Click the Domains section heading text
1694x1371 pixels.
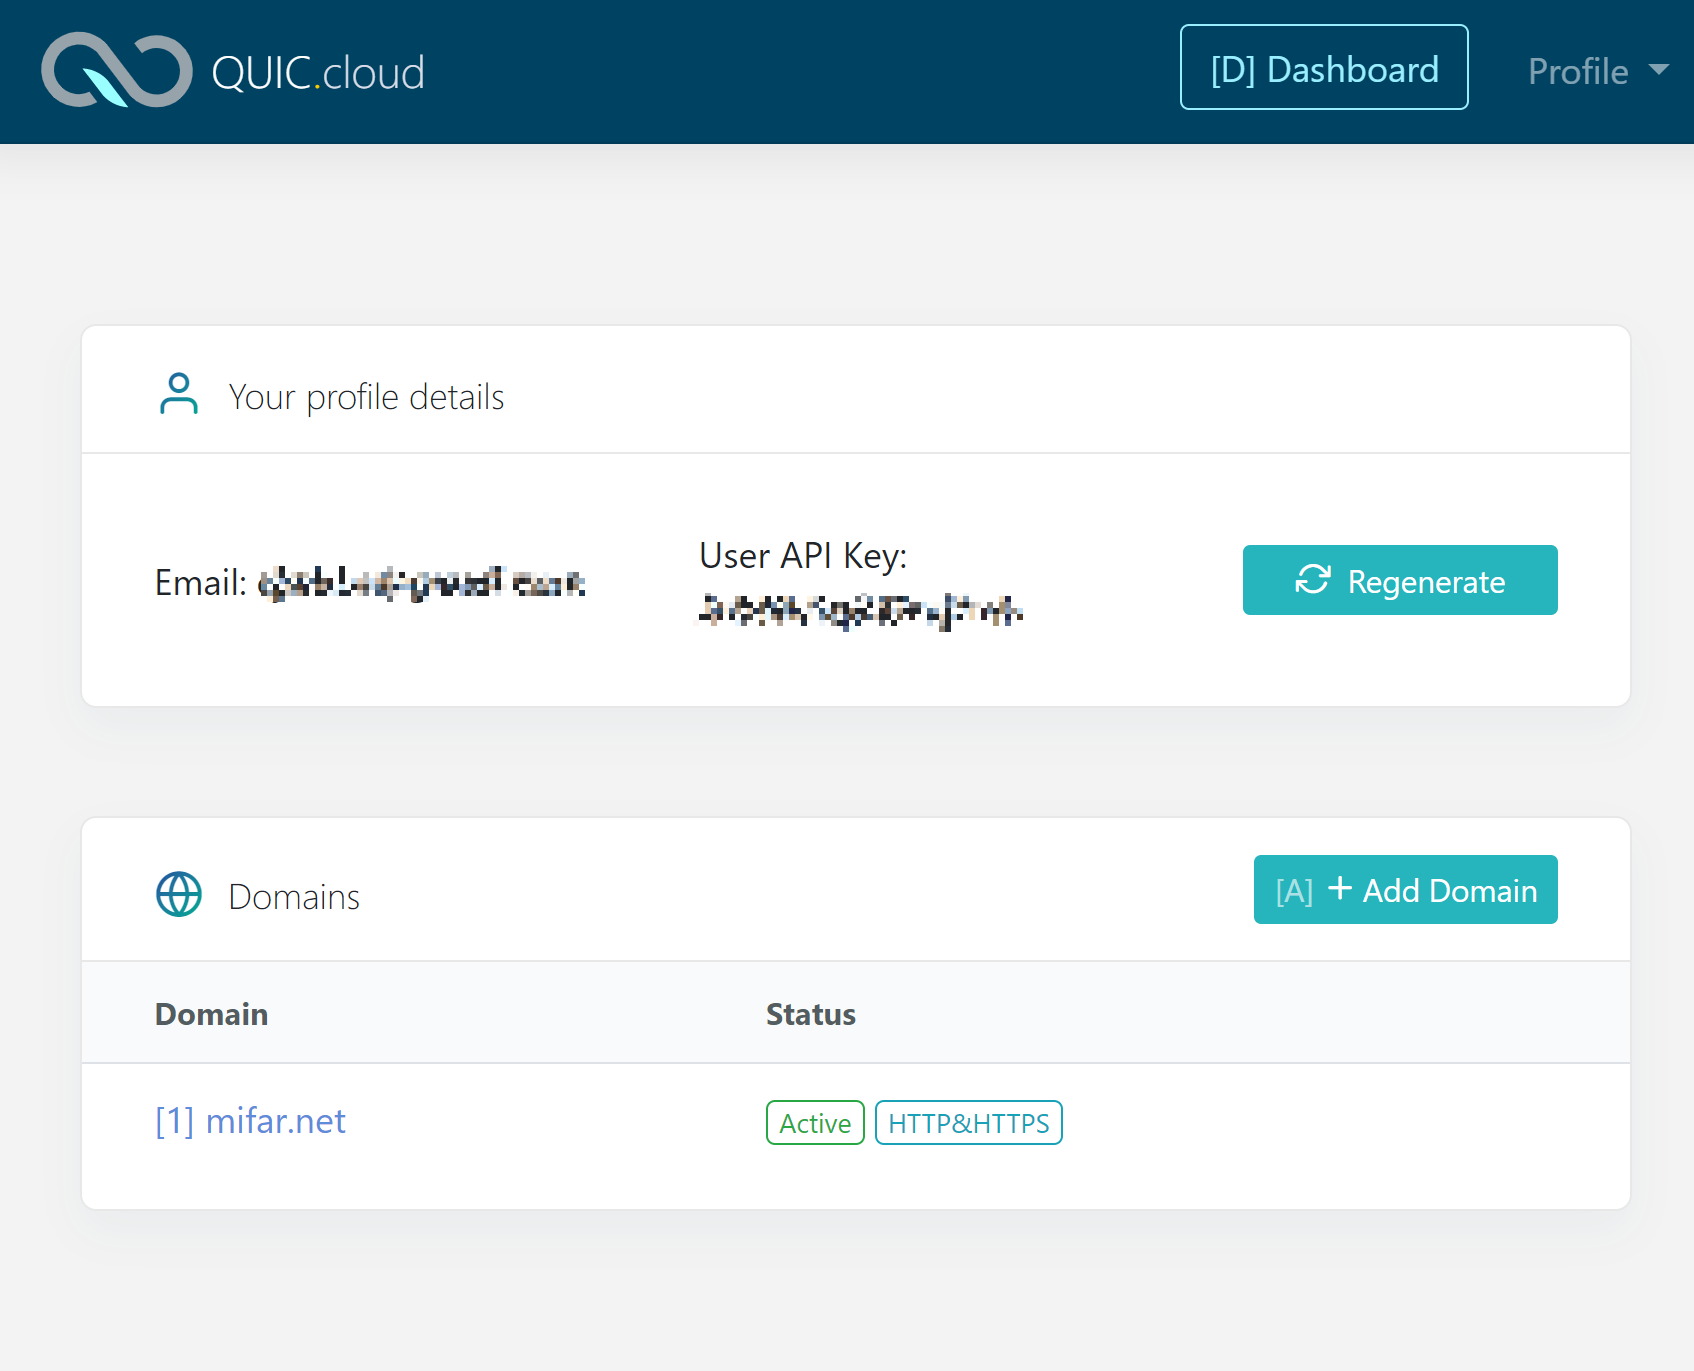294,897
